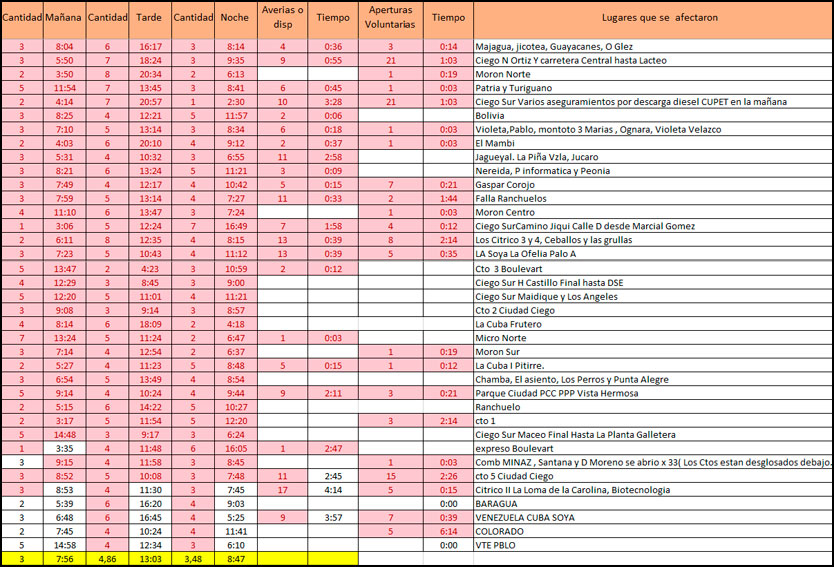Viewport: 834px width, 567px height.
Task: Select the 'Micro Norte' cell
Action: (653, 338)
